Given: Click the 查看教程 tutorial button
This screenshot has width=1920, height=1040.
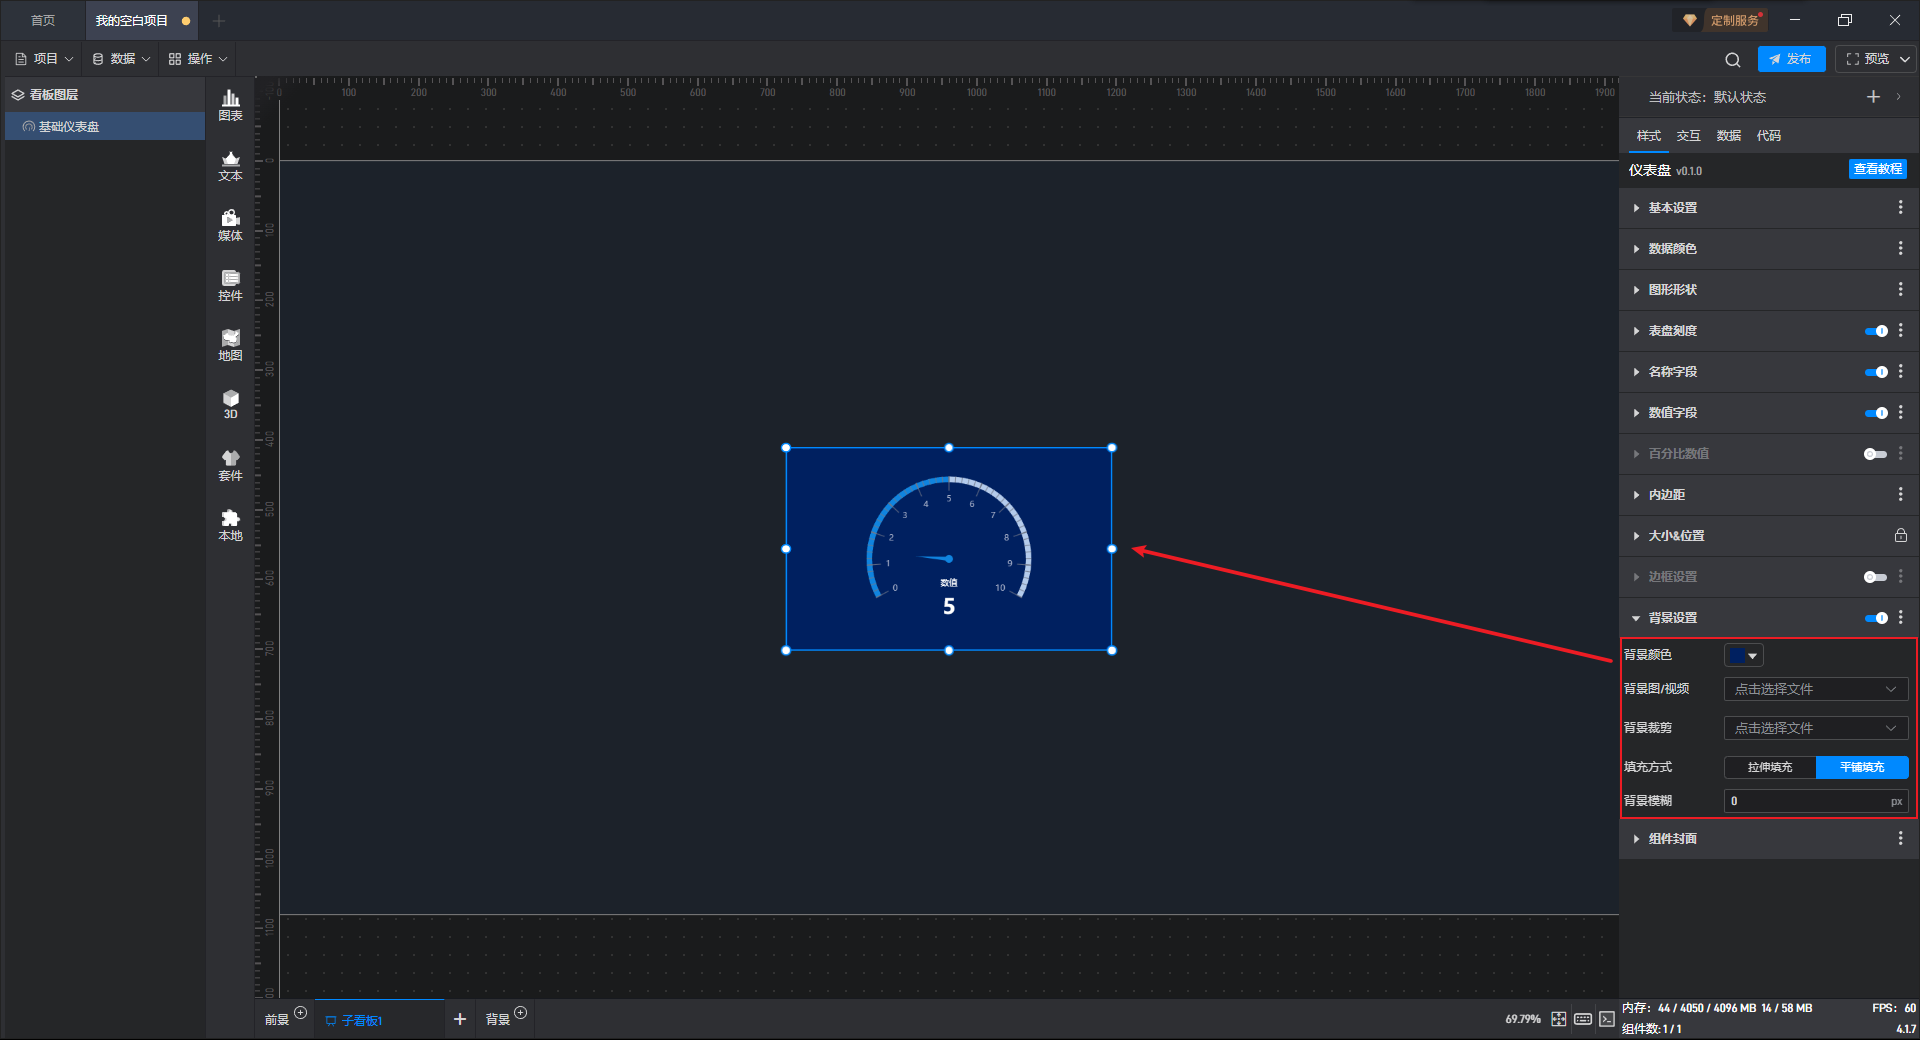Looking at the screenshot, I should 1877,169.
